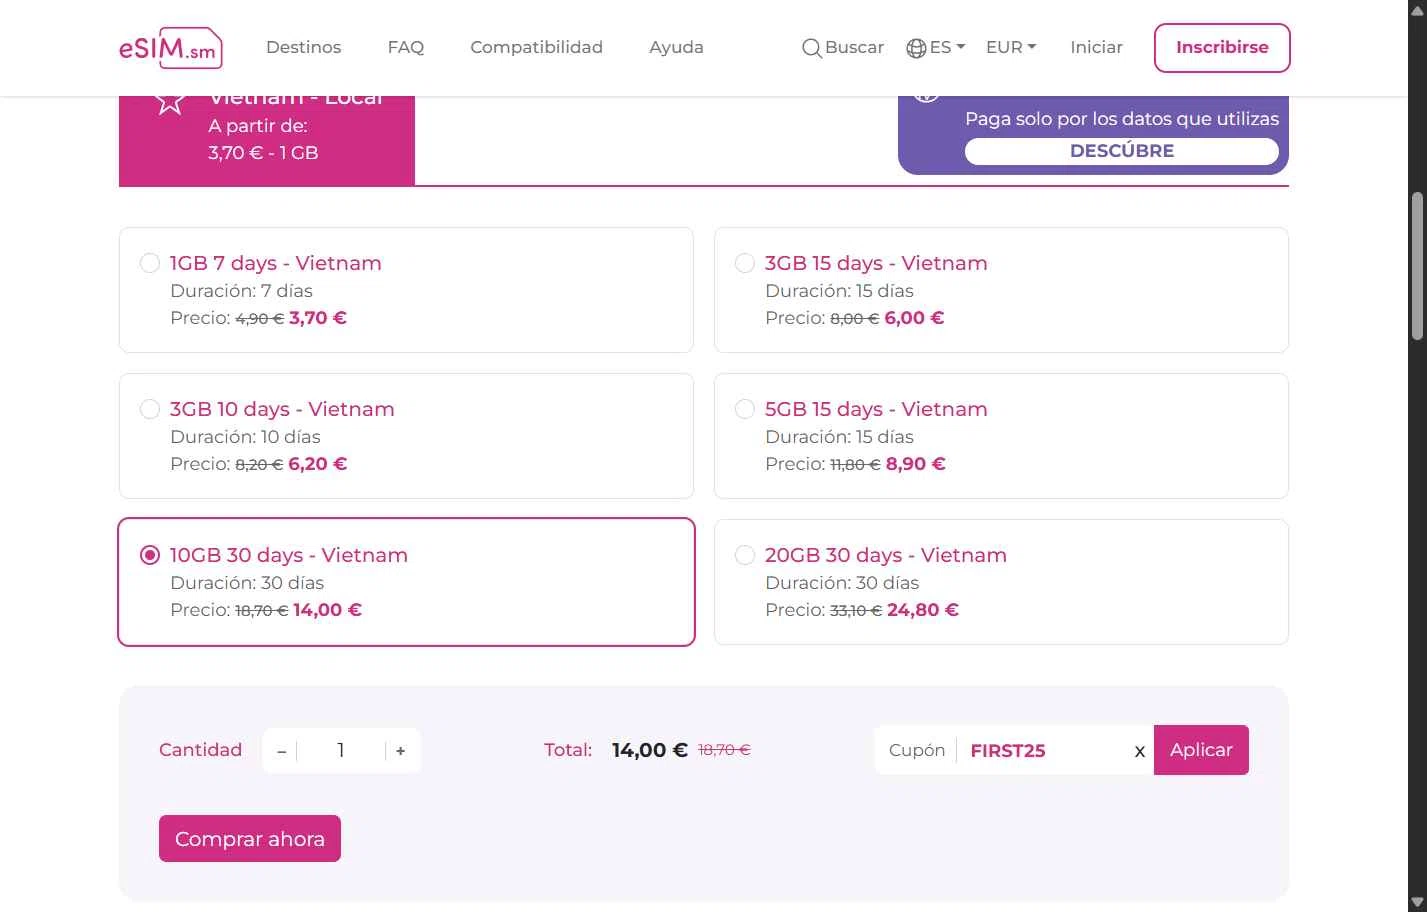The width and height of the screenshot is (1427, 912).
Task: Click the 'Total:' label
Action: point(568,750)
